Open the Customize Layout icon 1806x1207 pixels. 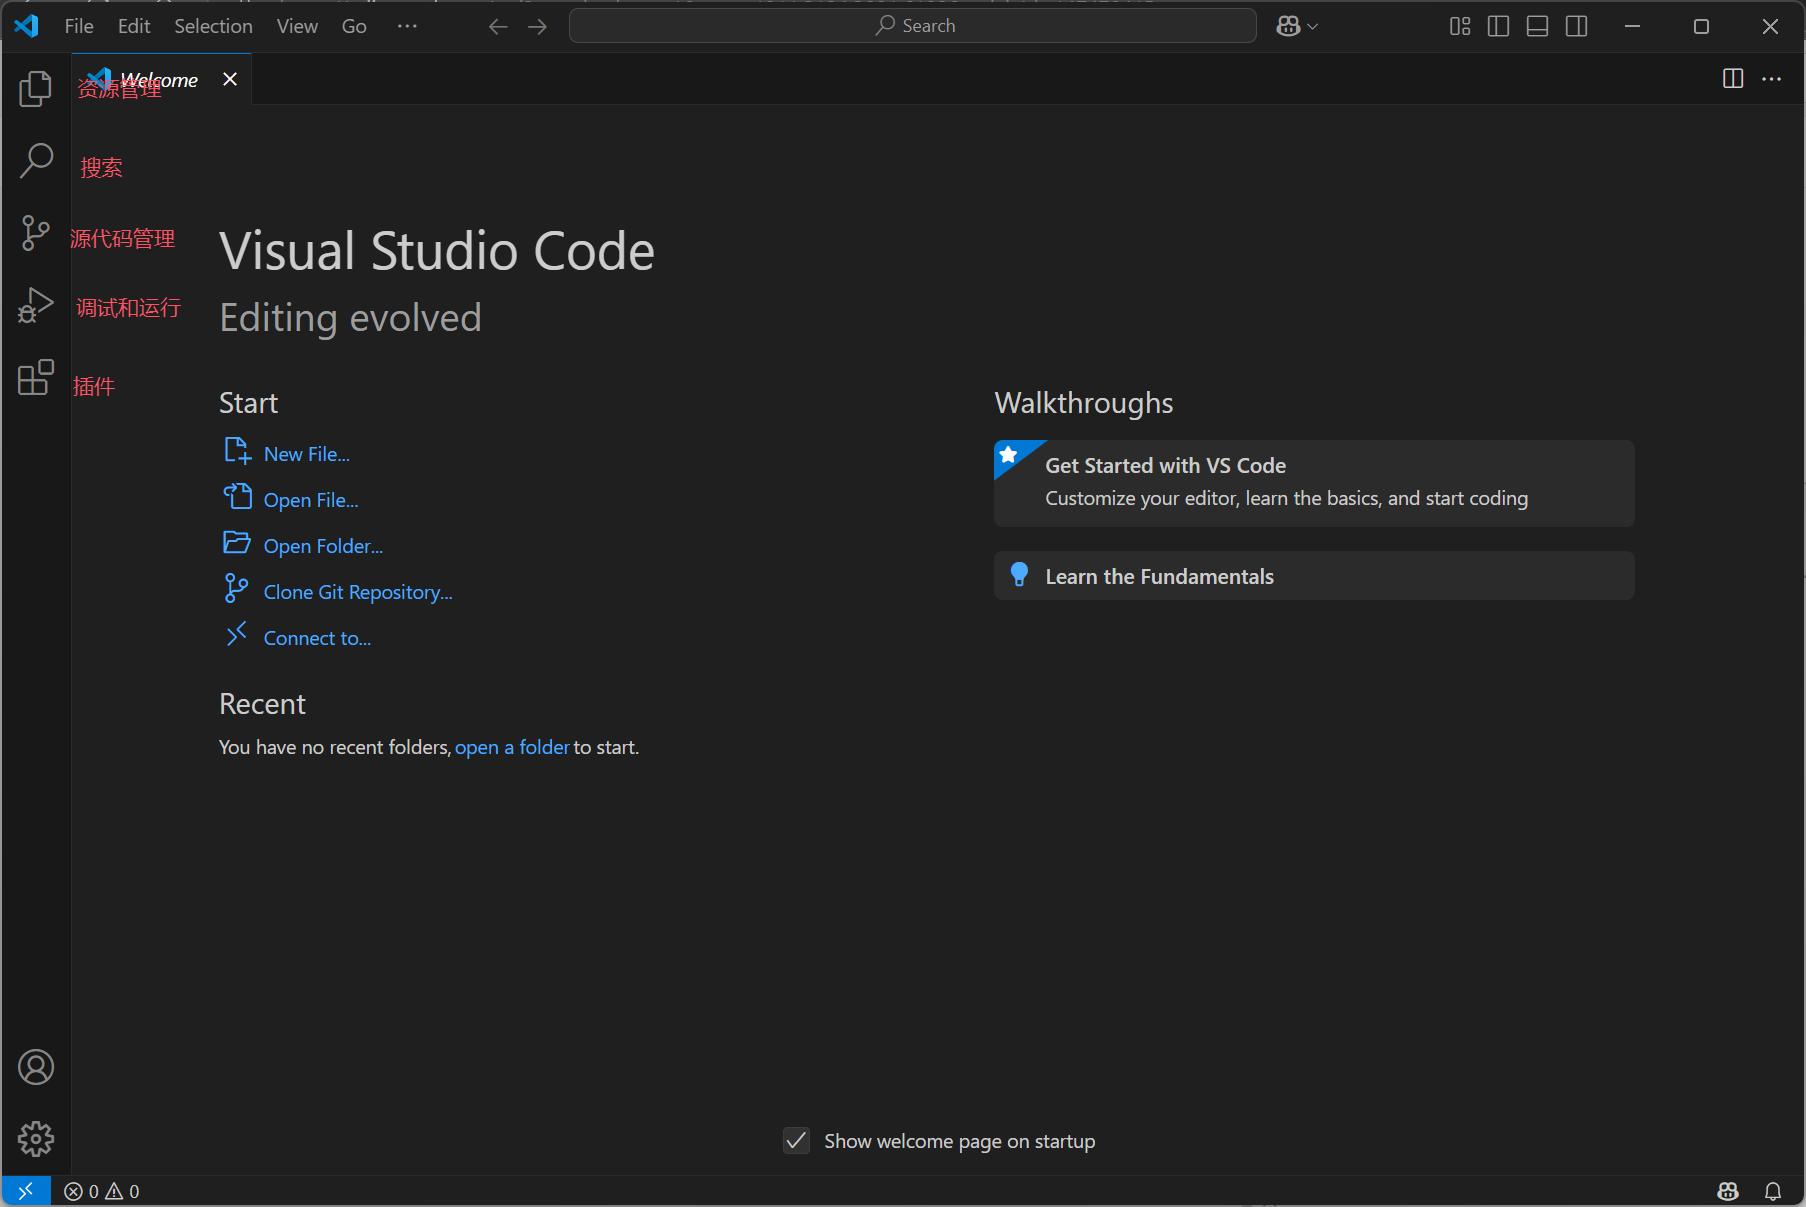[1460, 26]
